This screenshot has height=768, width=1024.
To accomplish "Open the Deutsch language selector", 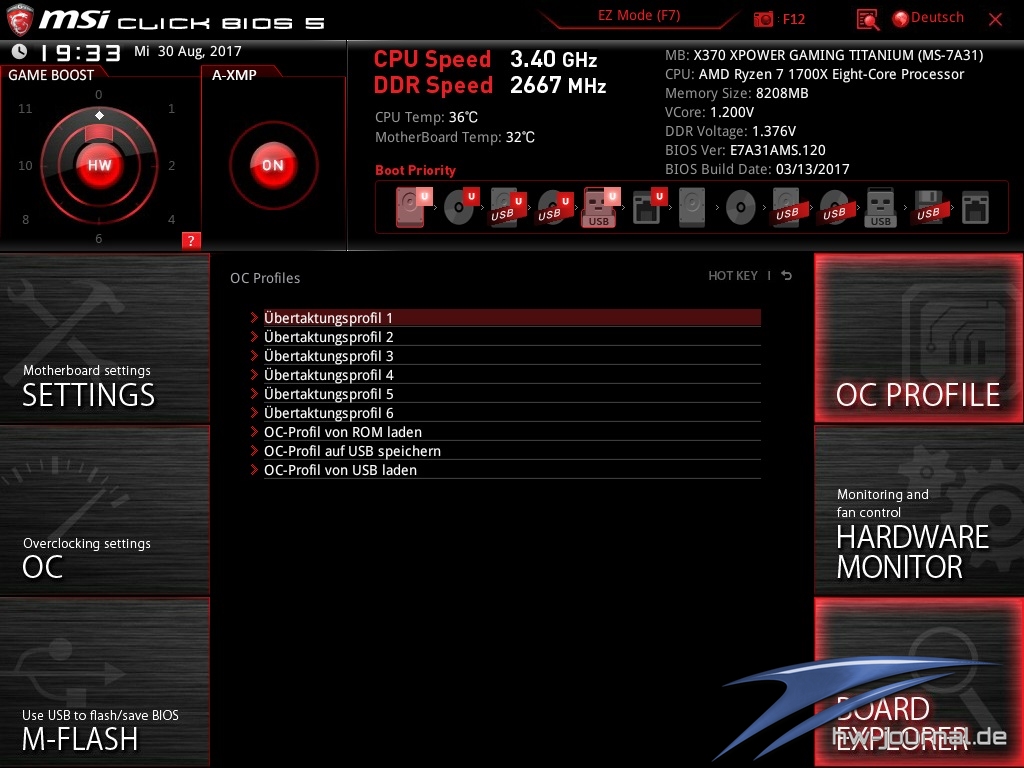I will pyautogui.click(x=928, y=18).
